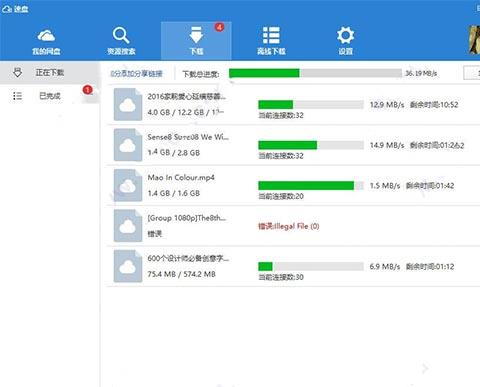480x387 pixels.
Task: Click progress bar of Sense8 download
Action: click(x=311, y=145)
